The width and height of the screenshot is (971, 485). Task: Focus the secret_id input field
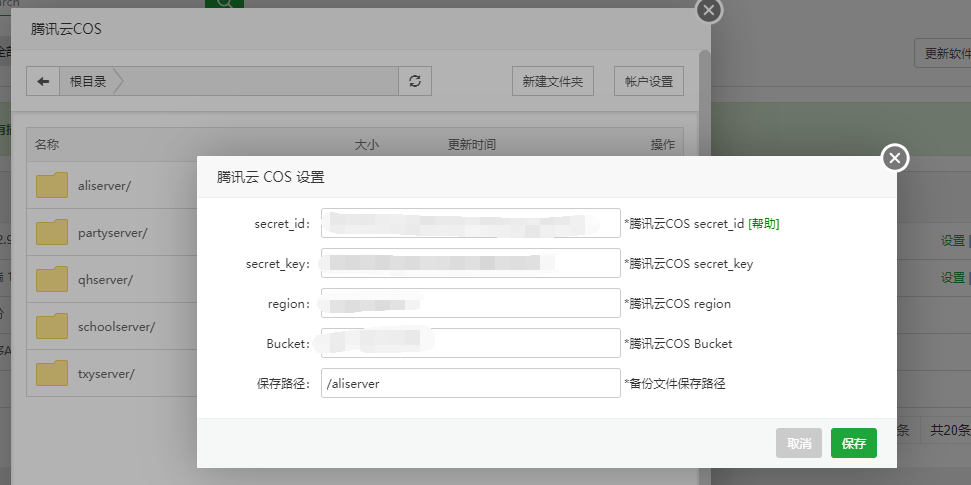pos(471,223)
